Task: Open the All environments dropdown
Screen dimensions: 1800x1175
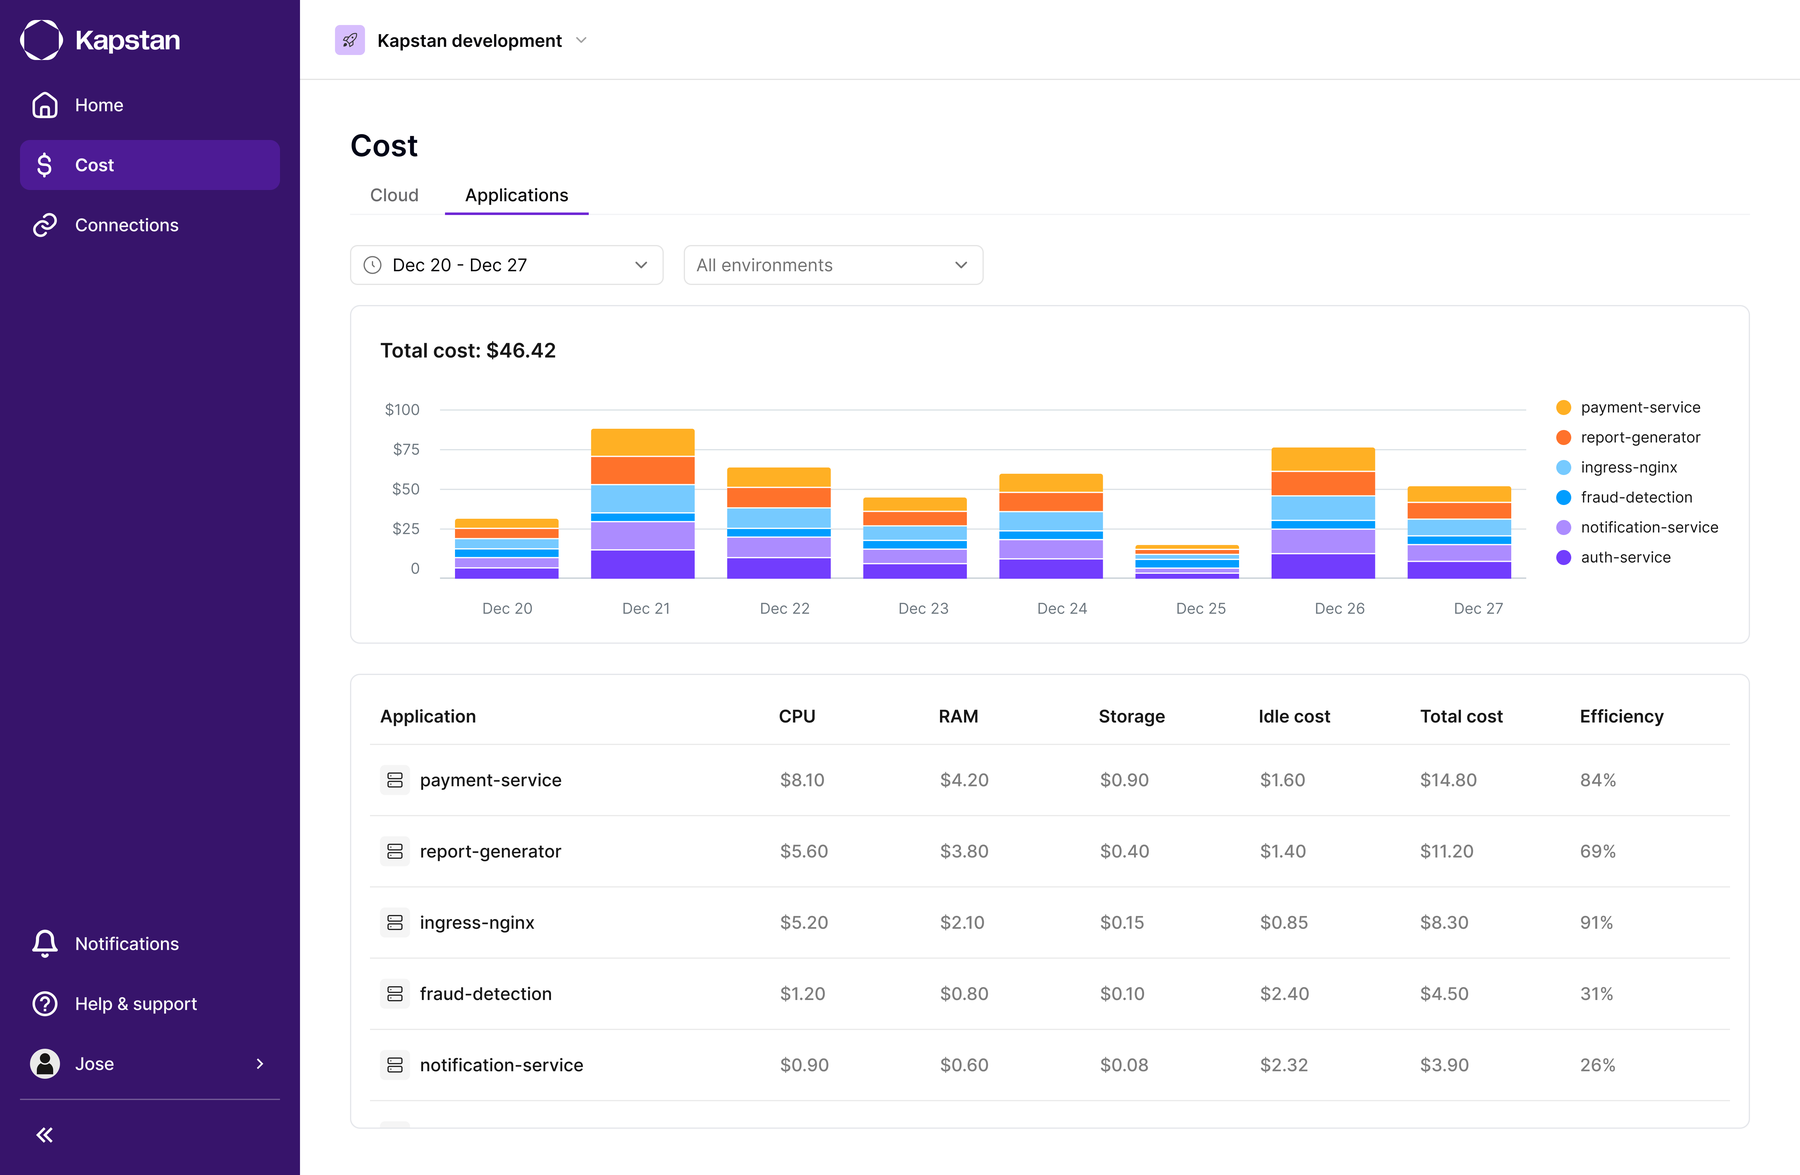Action: pyautogui.click(x=833, y=265)
